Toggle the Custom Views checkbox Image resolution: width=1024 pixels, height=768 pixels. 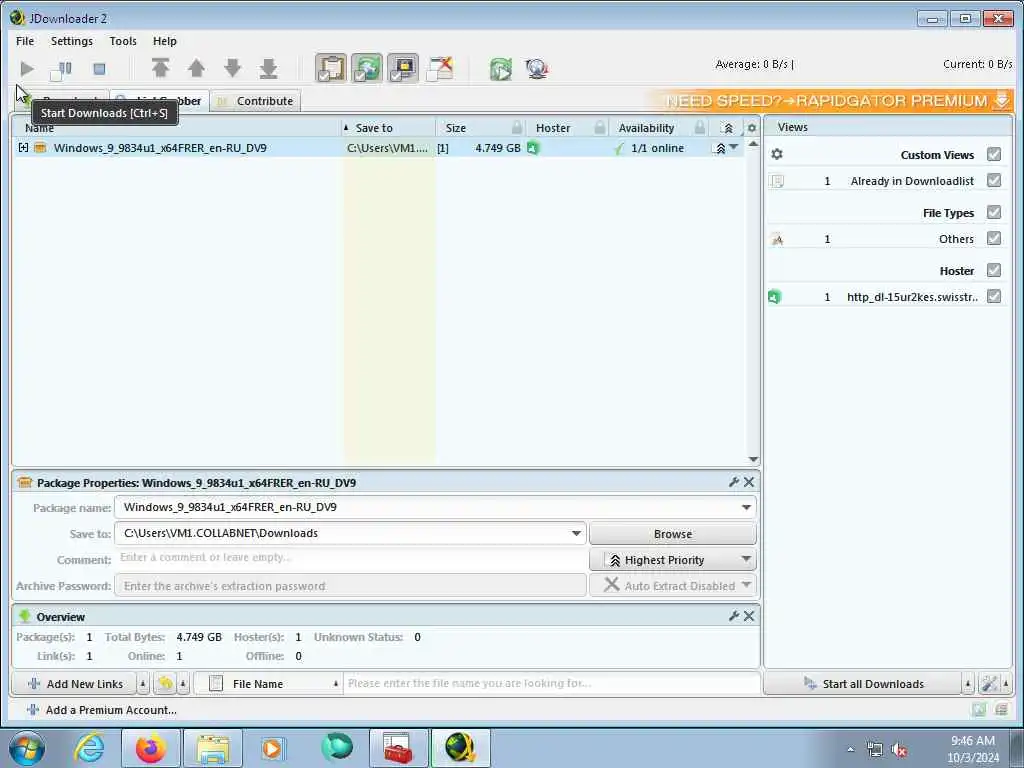(993, 154)
